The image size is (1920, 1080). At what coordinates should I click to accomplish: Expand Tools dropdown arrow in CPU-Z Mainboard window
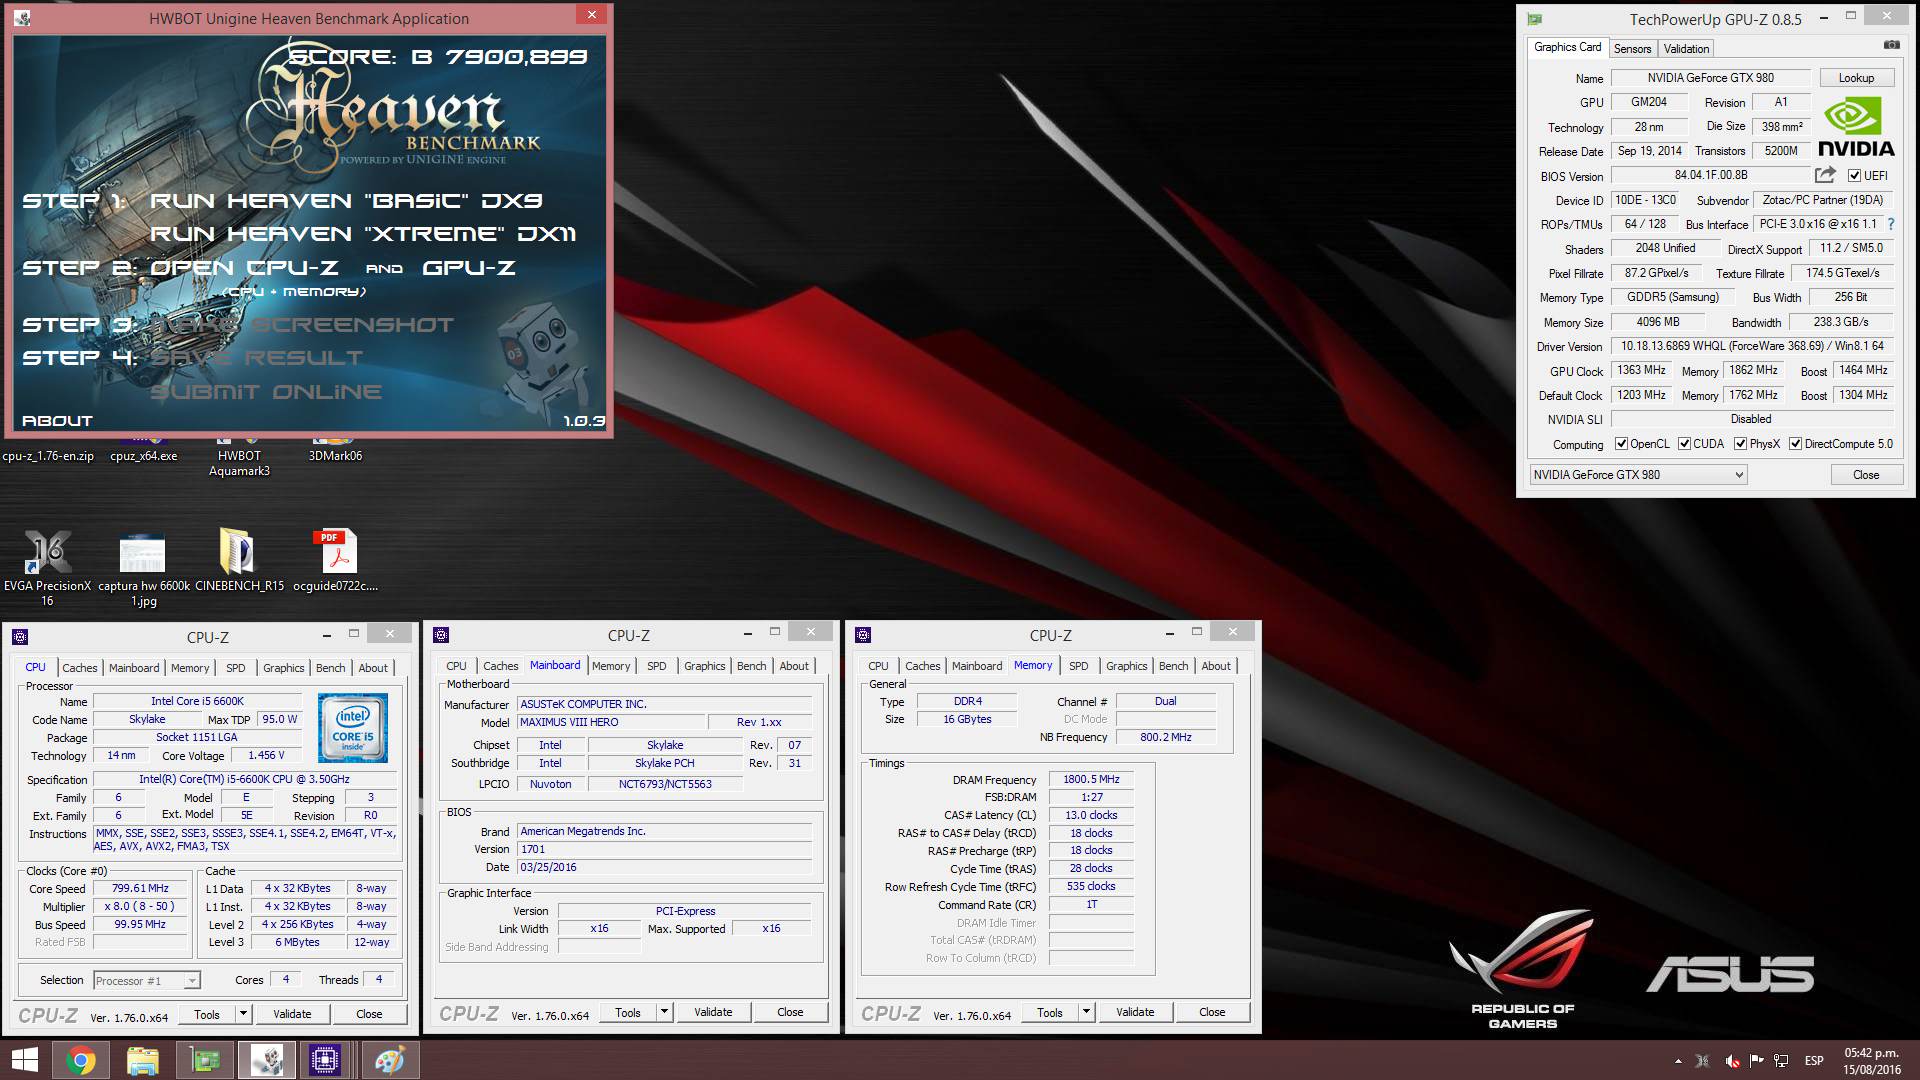click(x=664, y=1012)
